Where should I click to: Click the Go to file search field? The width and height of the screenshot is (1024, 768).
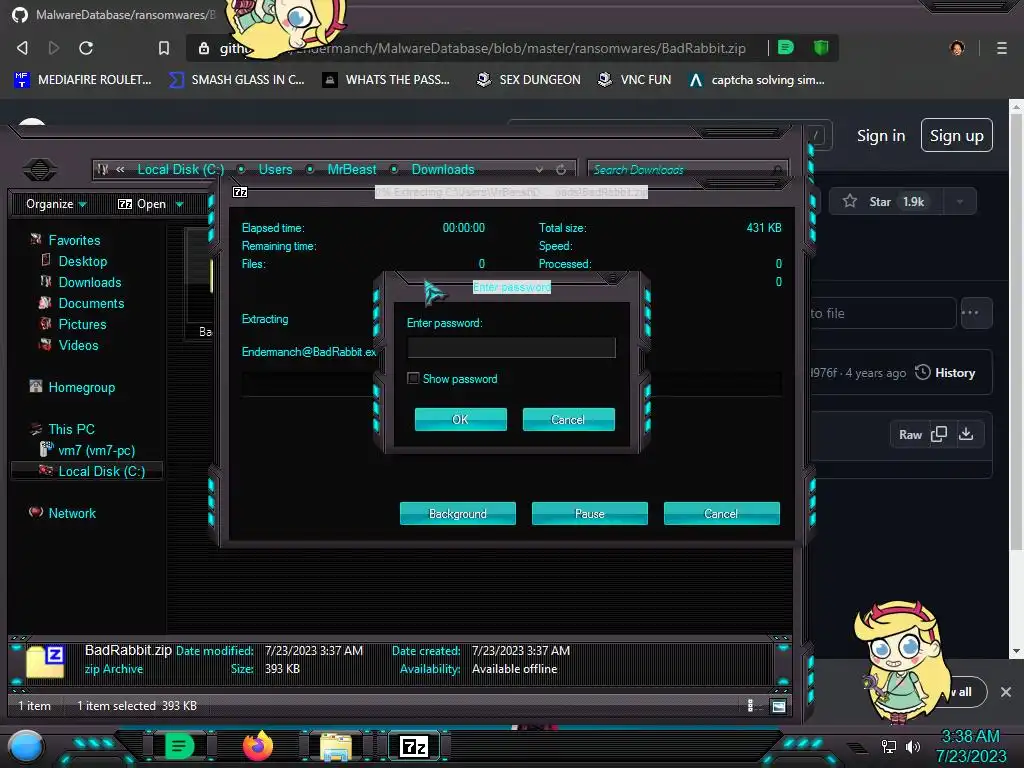coord(883,313)
